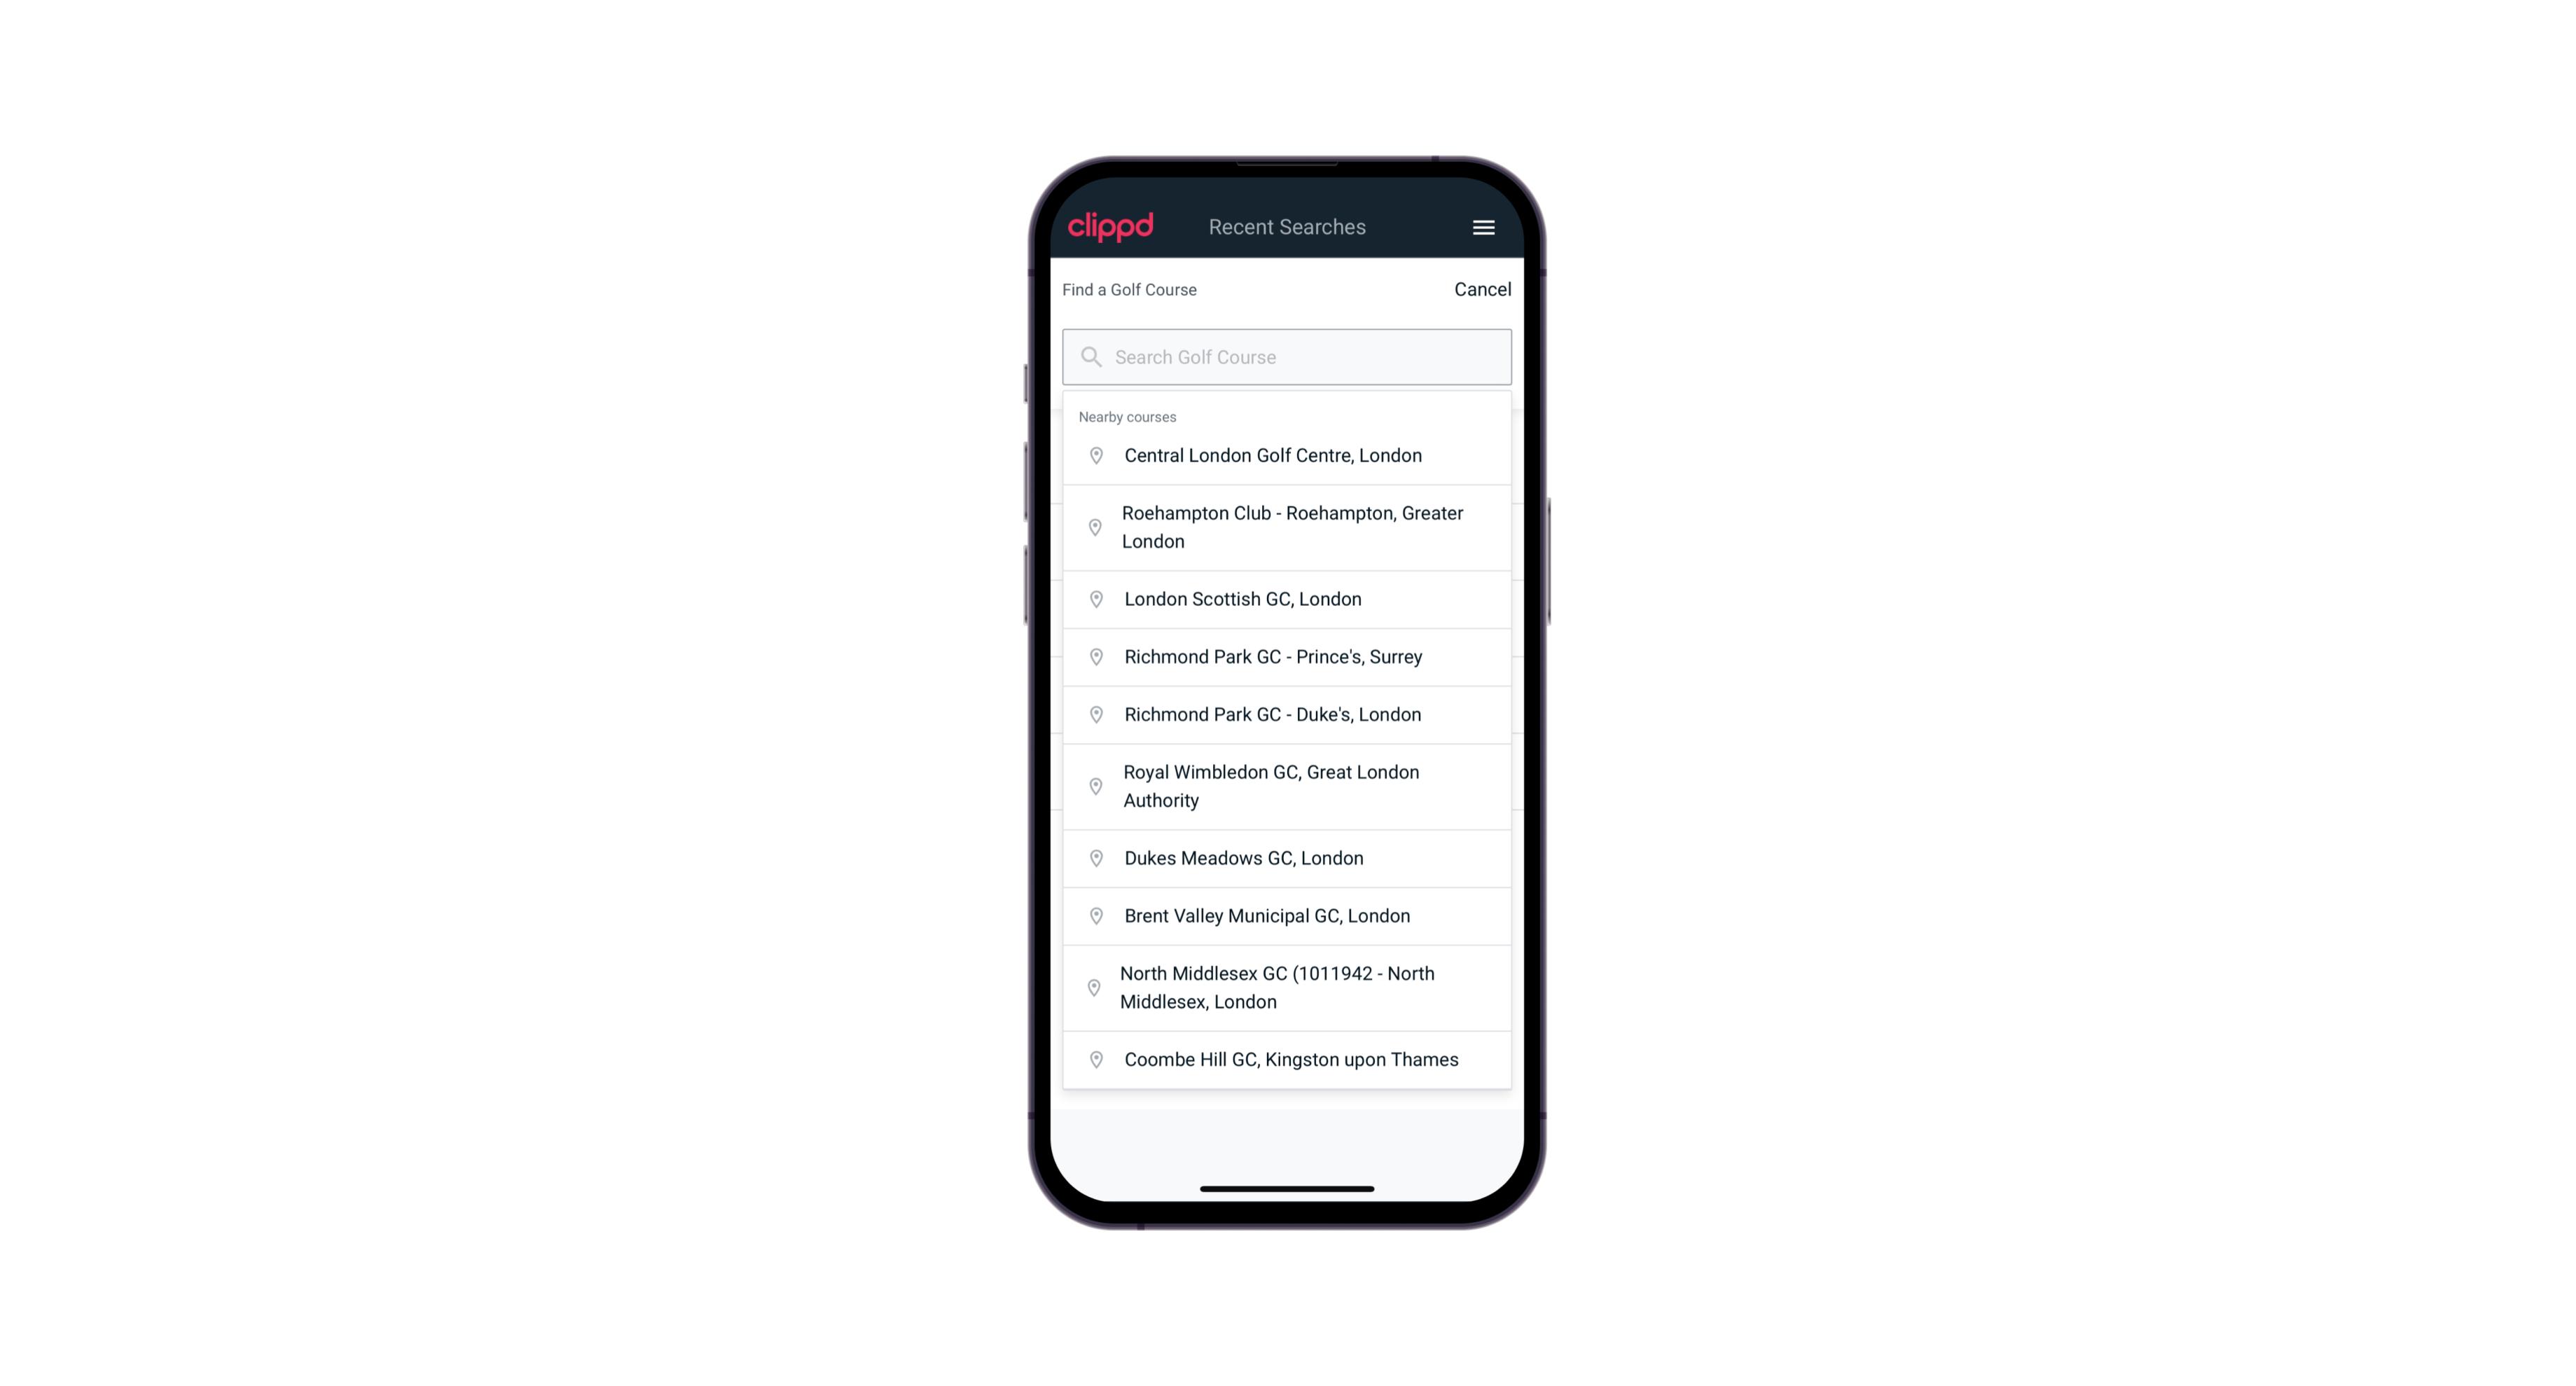
Task: Tap Search Golf Course input field
Action: pos(1287,356)
